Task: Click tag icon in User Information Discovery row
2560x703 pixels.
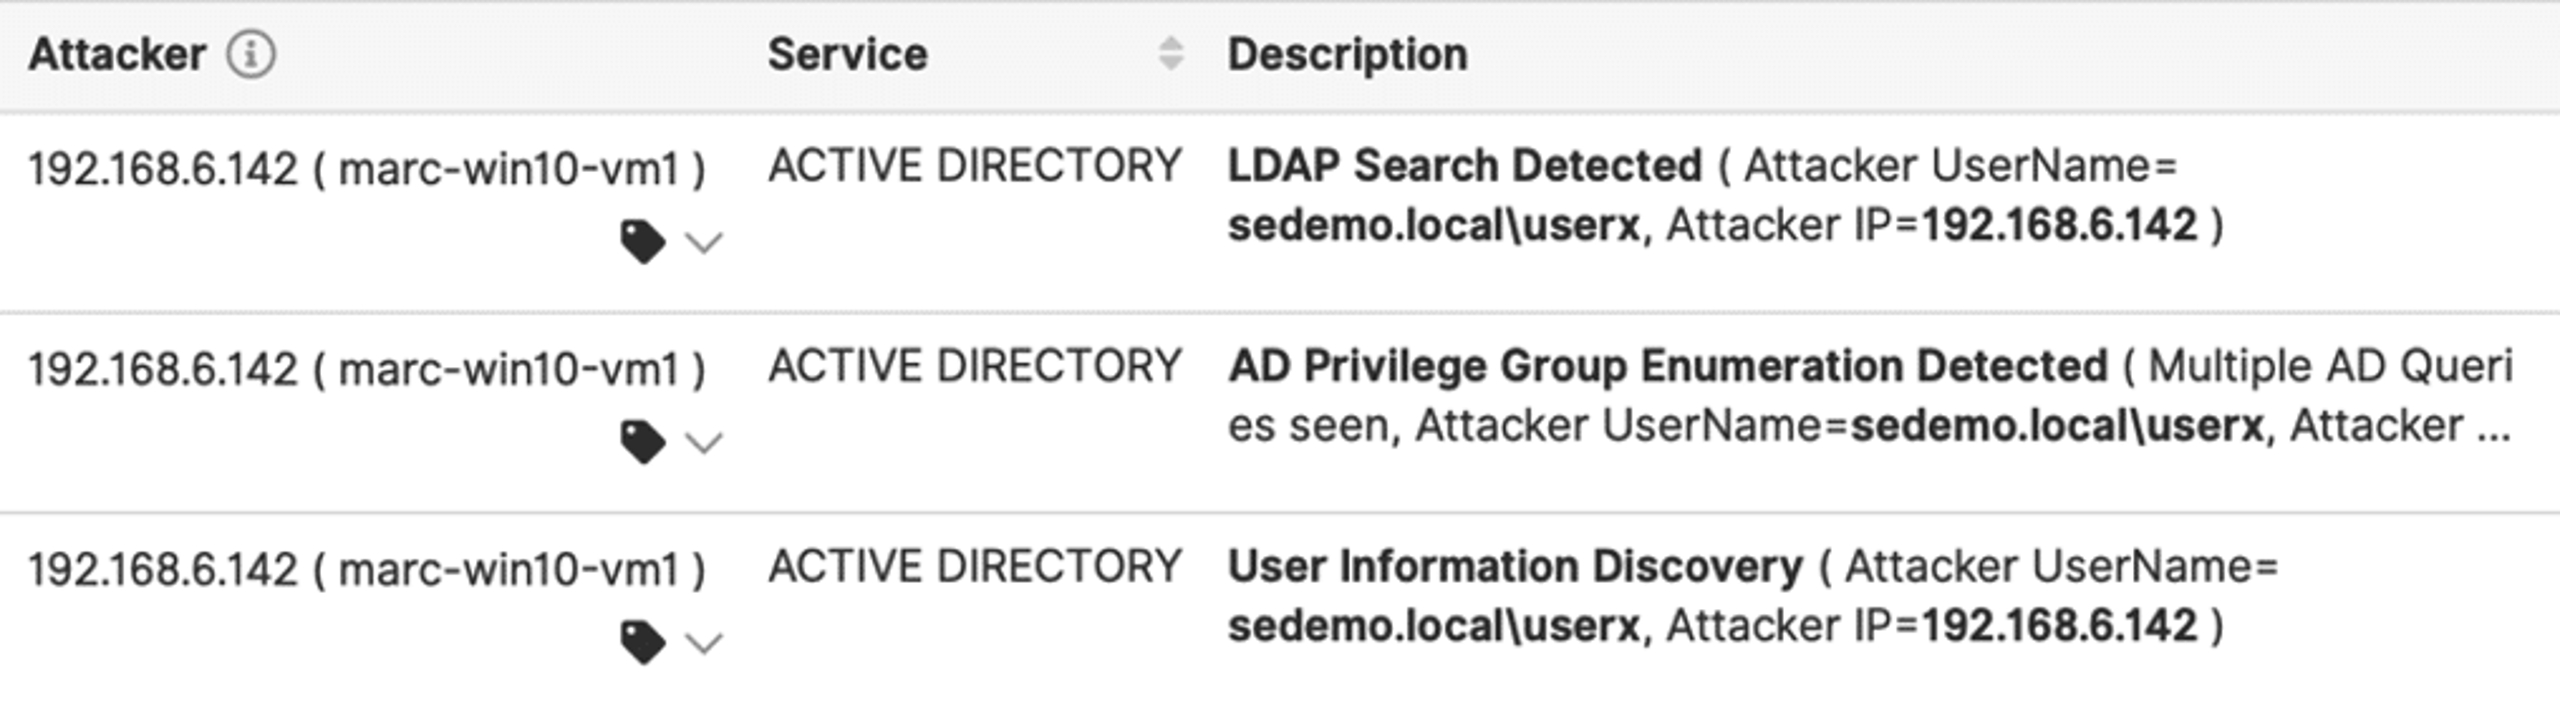Action: pos(643,642)
